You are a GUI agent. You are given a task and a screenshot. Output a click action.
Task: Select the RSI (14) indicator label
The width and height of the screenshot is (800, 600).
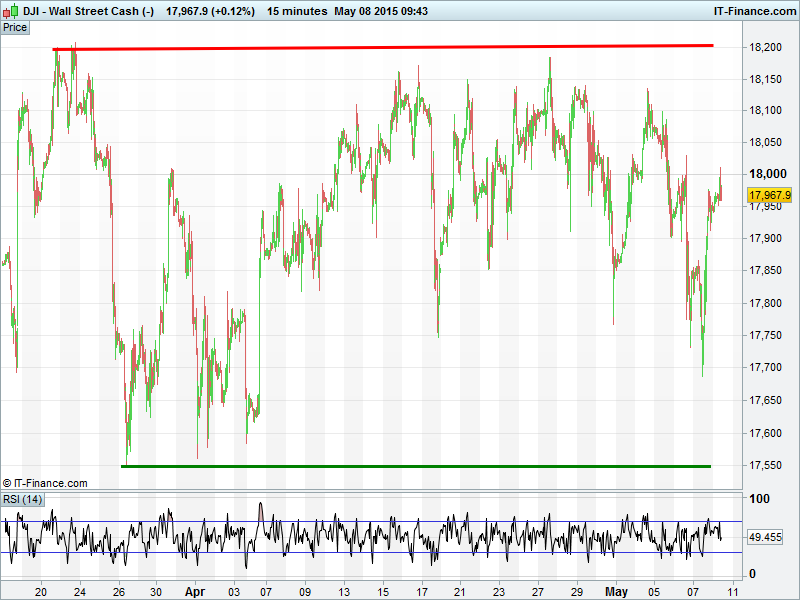click(22, 499)
